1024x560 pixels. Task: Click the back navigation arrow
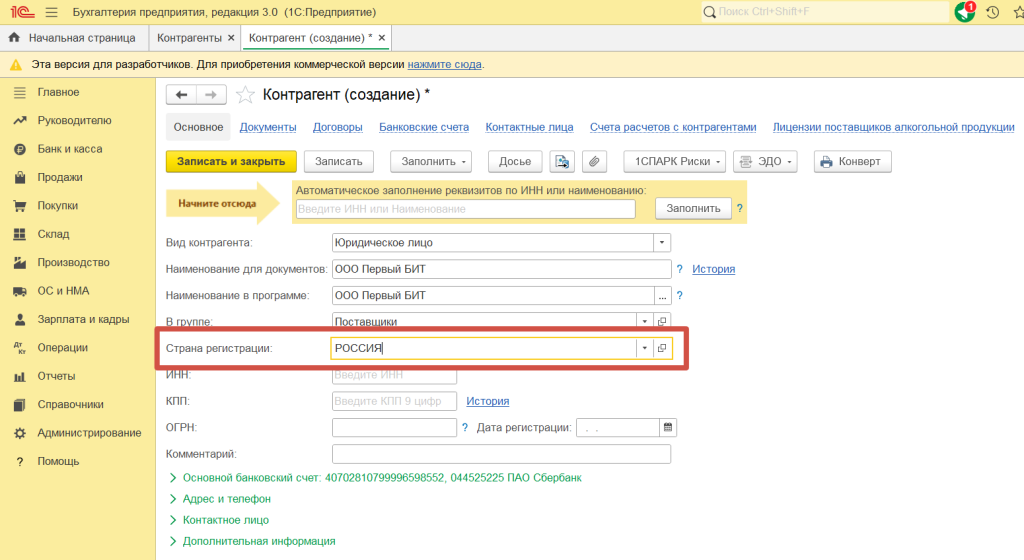tap(181, 95)
